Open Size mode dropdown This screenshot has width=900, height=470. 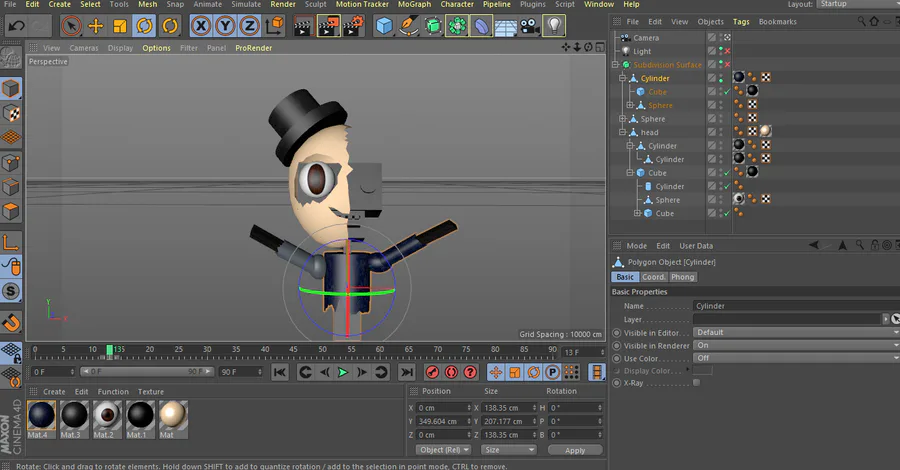click(x=509, y=450)
